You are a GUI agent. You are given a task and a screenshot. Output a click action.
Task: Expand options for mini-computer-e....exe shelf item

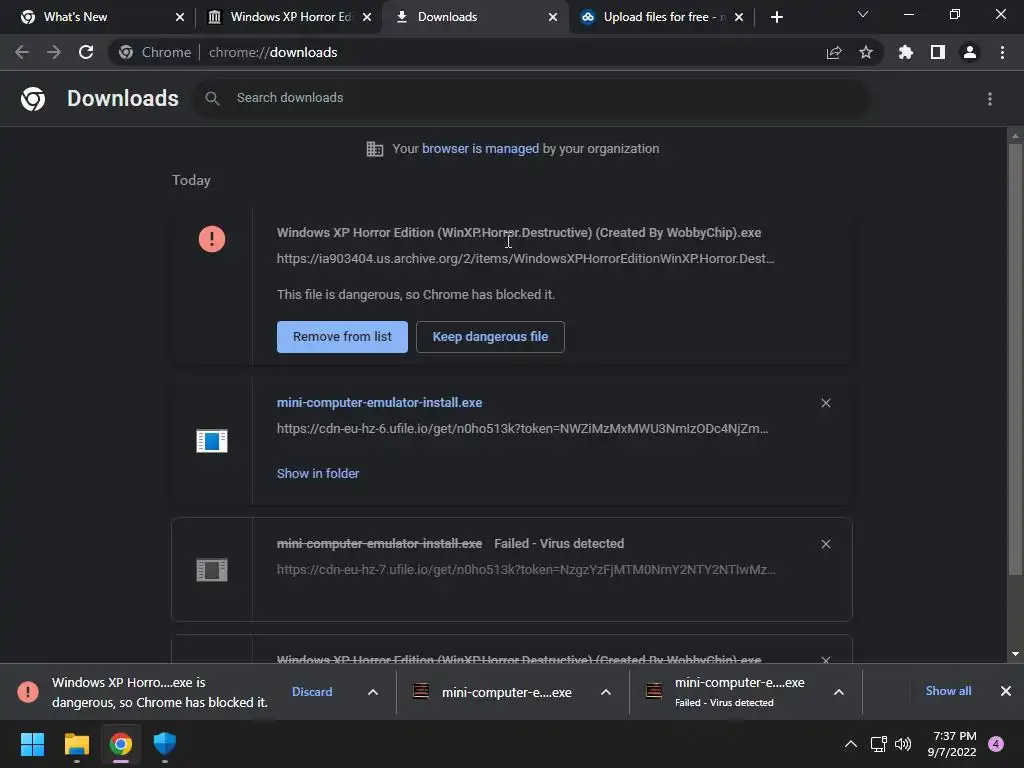coord(606,692)
